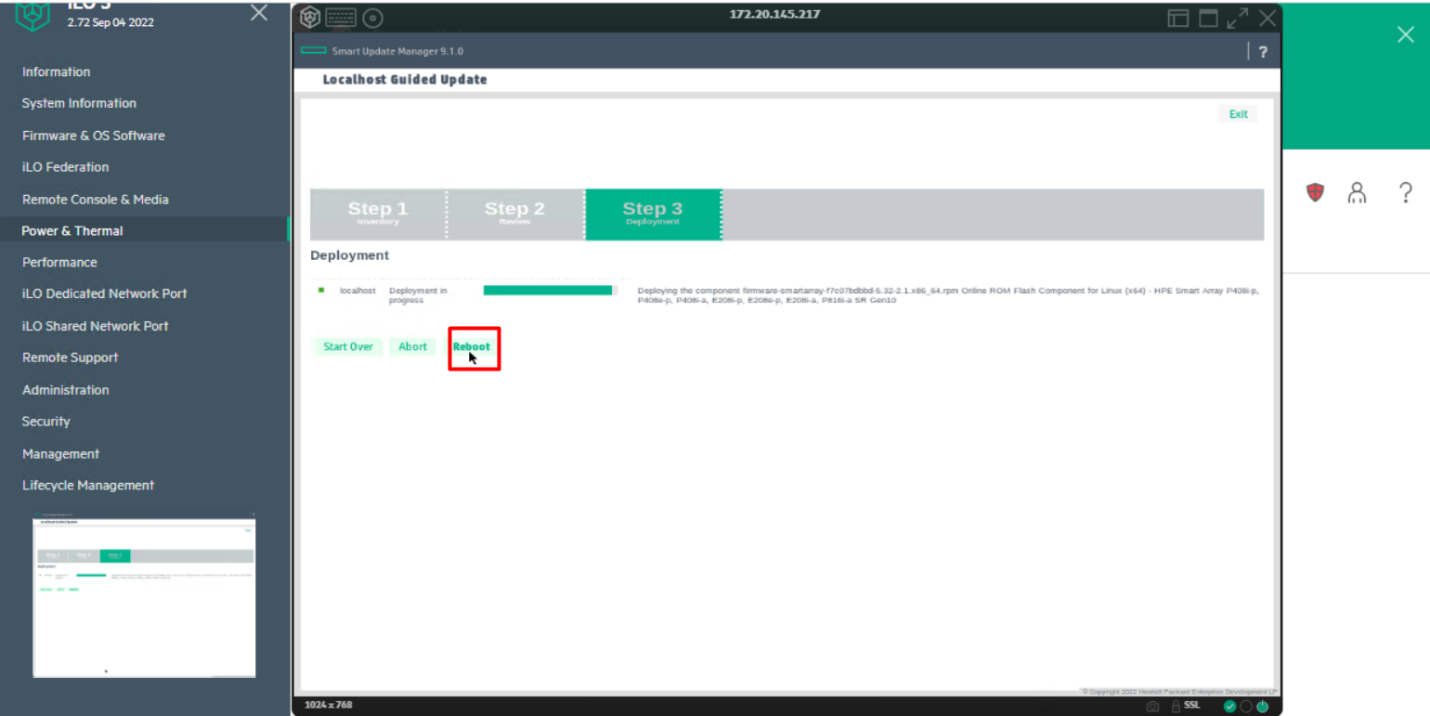
Task: Open the Performance page
Action: 59,262
